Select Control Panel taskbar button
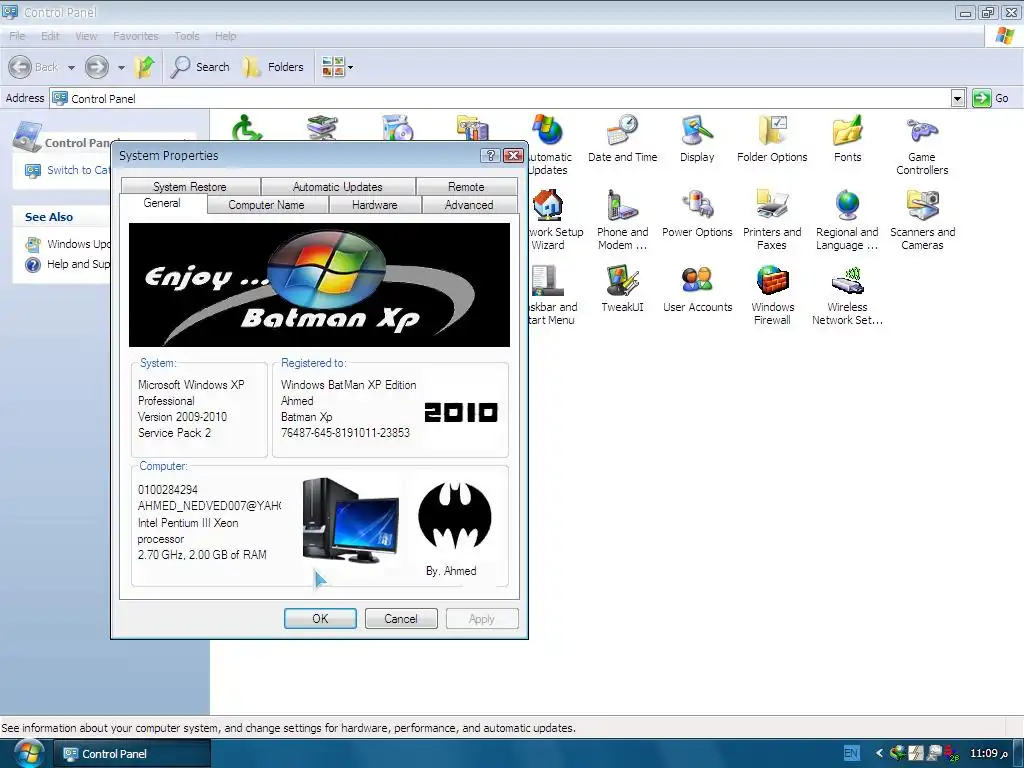Screen dimensions: 1024x768 (x=131, y=754)
